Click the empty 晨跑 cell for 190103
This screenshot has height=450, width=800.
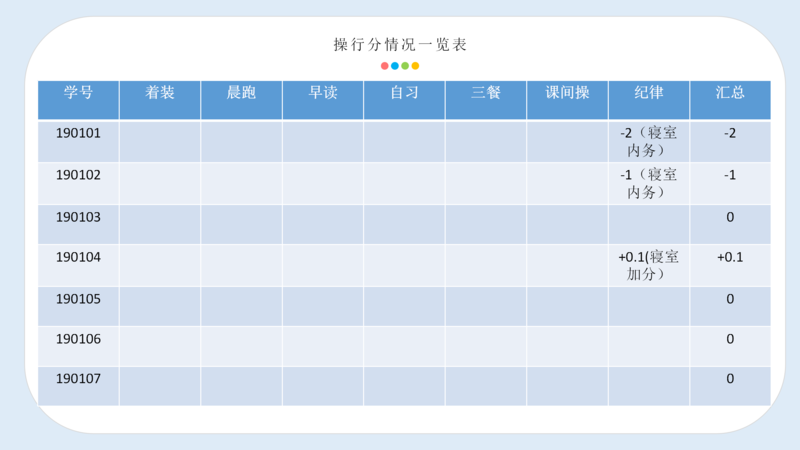tap(241, 224)
